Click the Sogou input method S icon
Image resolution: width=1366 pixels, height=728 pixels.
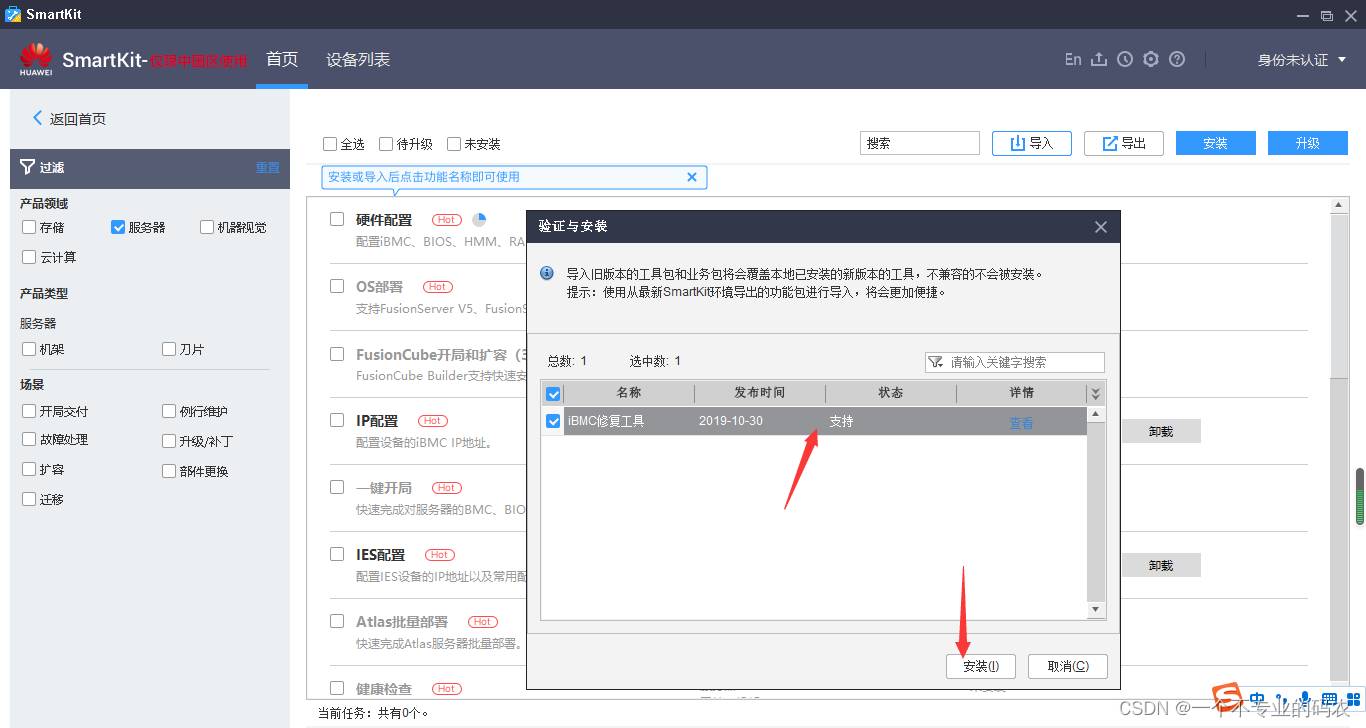[x=1227, y=696]
